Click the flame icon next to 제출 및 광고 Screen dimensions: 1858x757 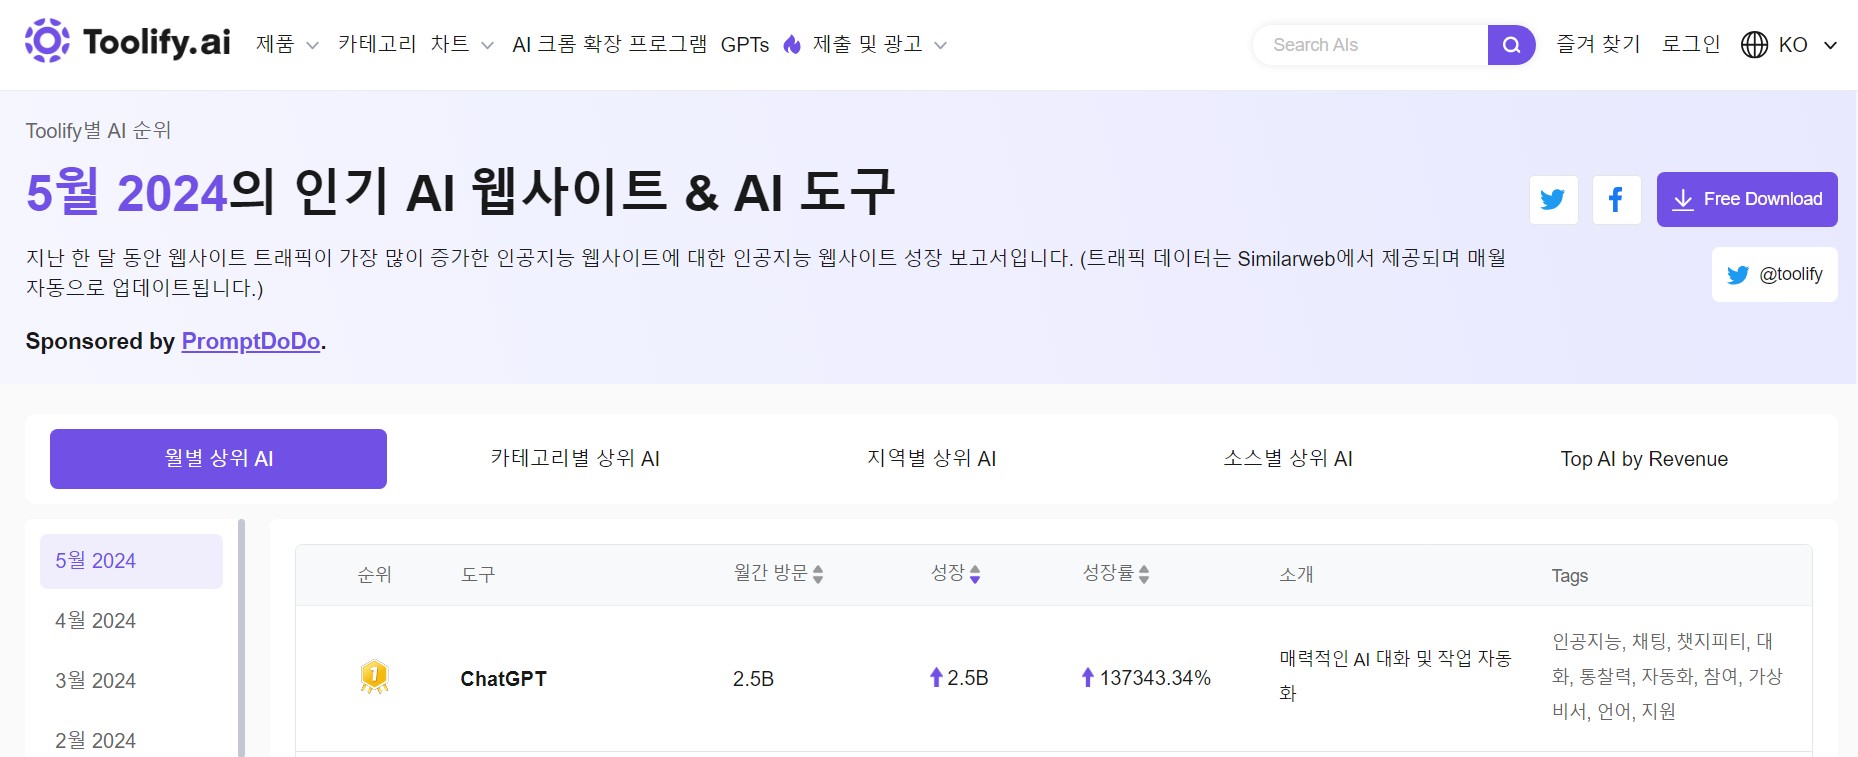[x=791, y=44]
